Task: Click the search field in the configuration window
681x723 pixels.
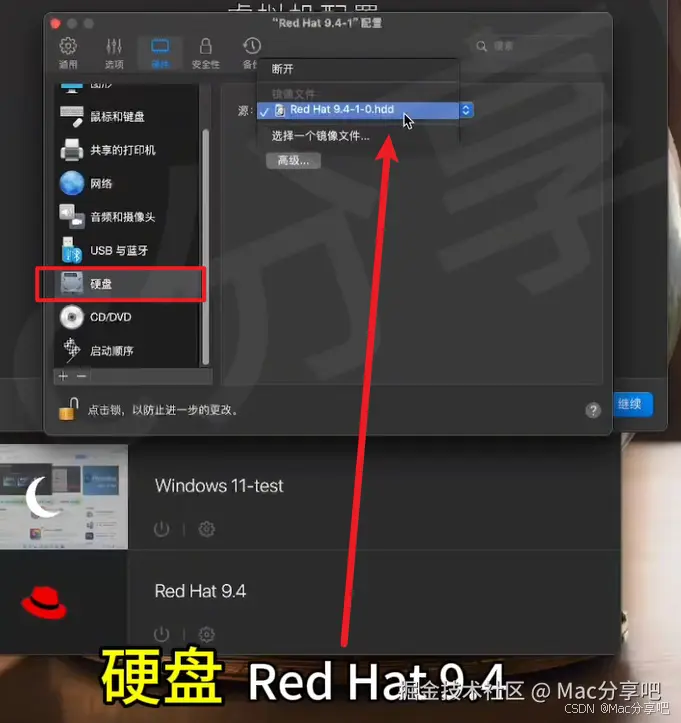Action: click(x=535, y=46)
